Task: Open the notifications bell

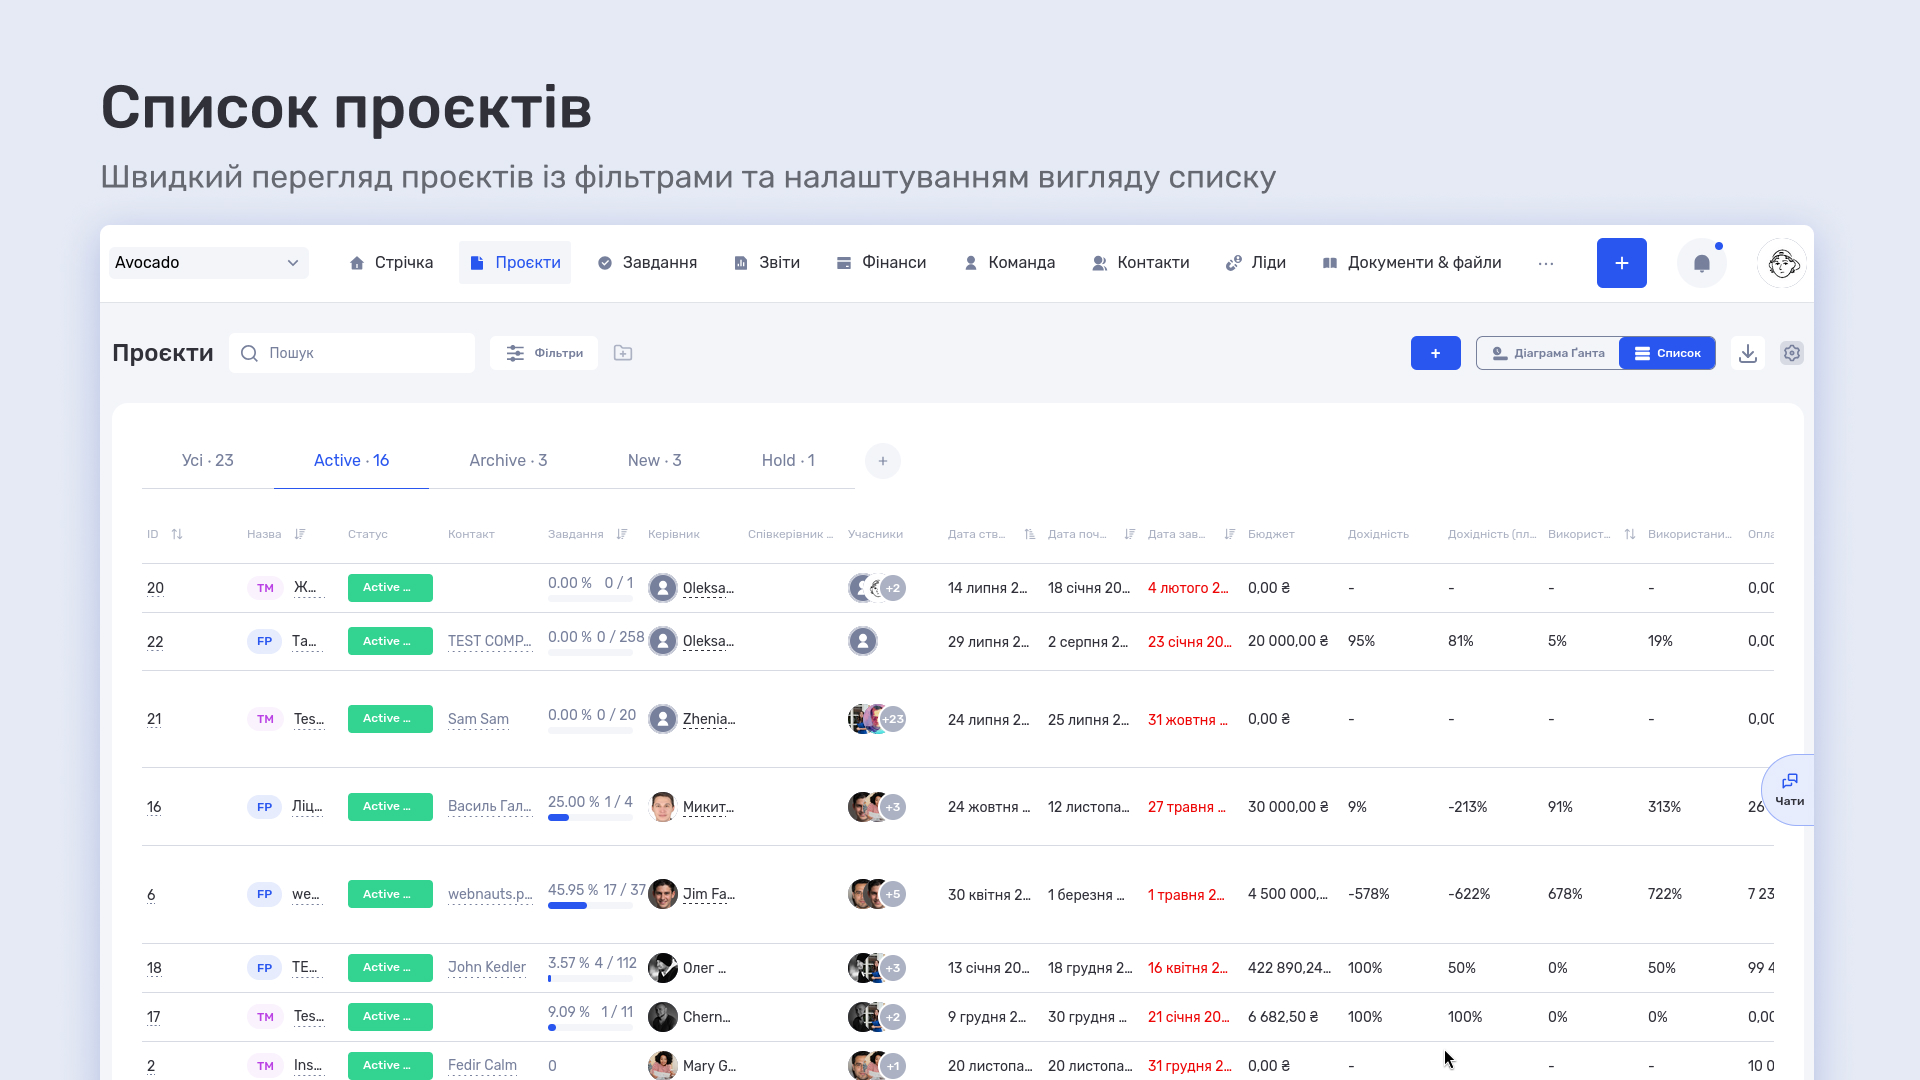Action: 1701,263
